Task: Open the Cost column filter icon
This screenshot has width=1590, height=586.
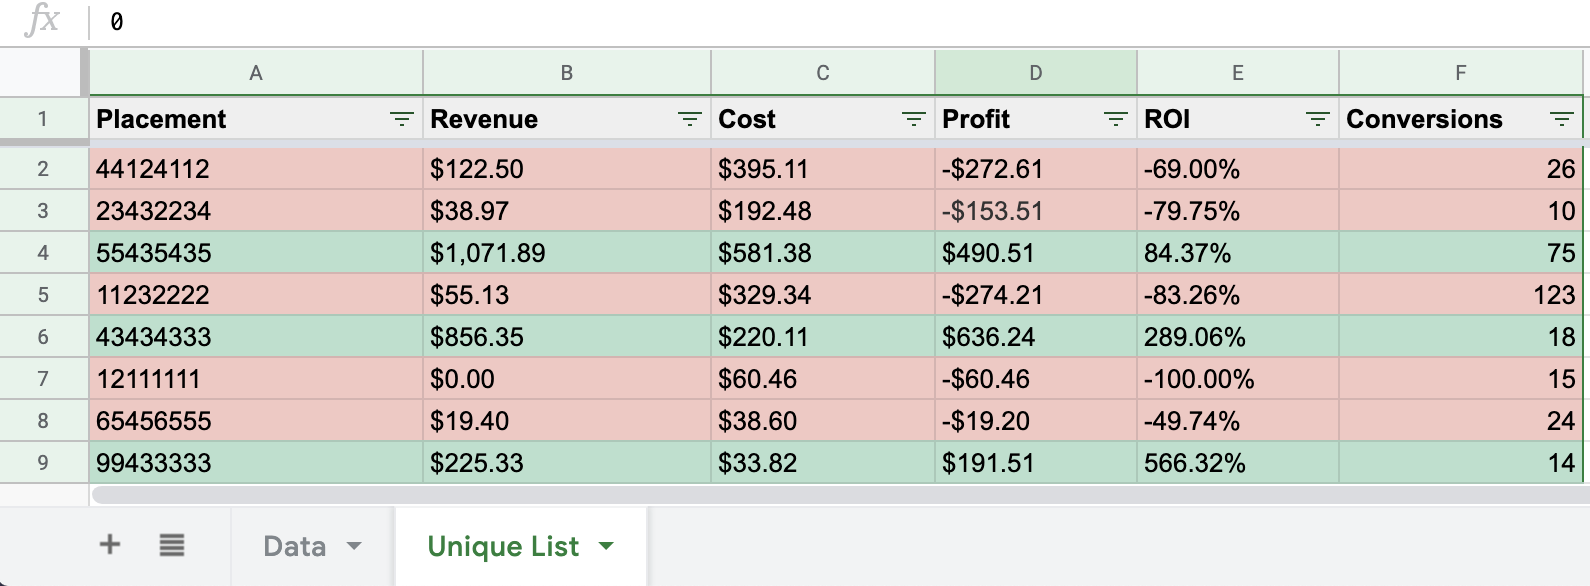Action: coord(913,119)
